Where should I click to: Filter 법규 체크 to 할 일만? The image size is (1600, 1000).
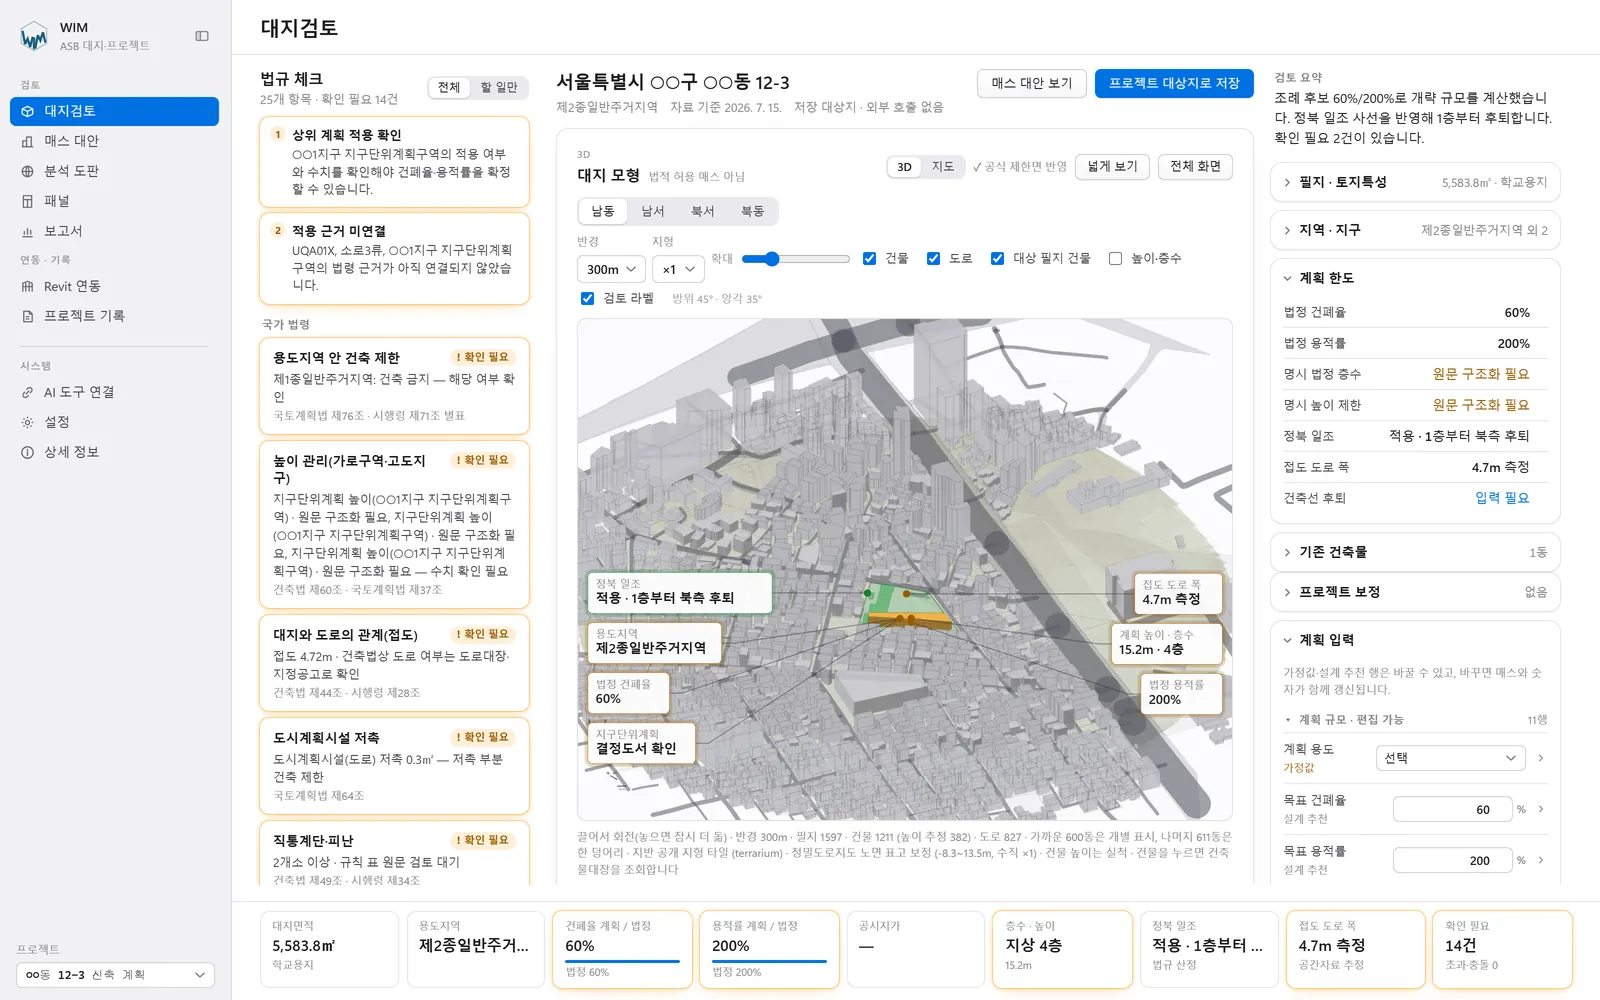click(499, 88)
